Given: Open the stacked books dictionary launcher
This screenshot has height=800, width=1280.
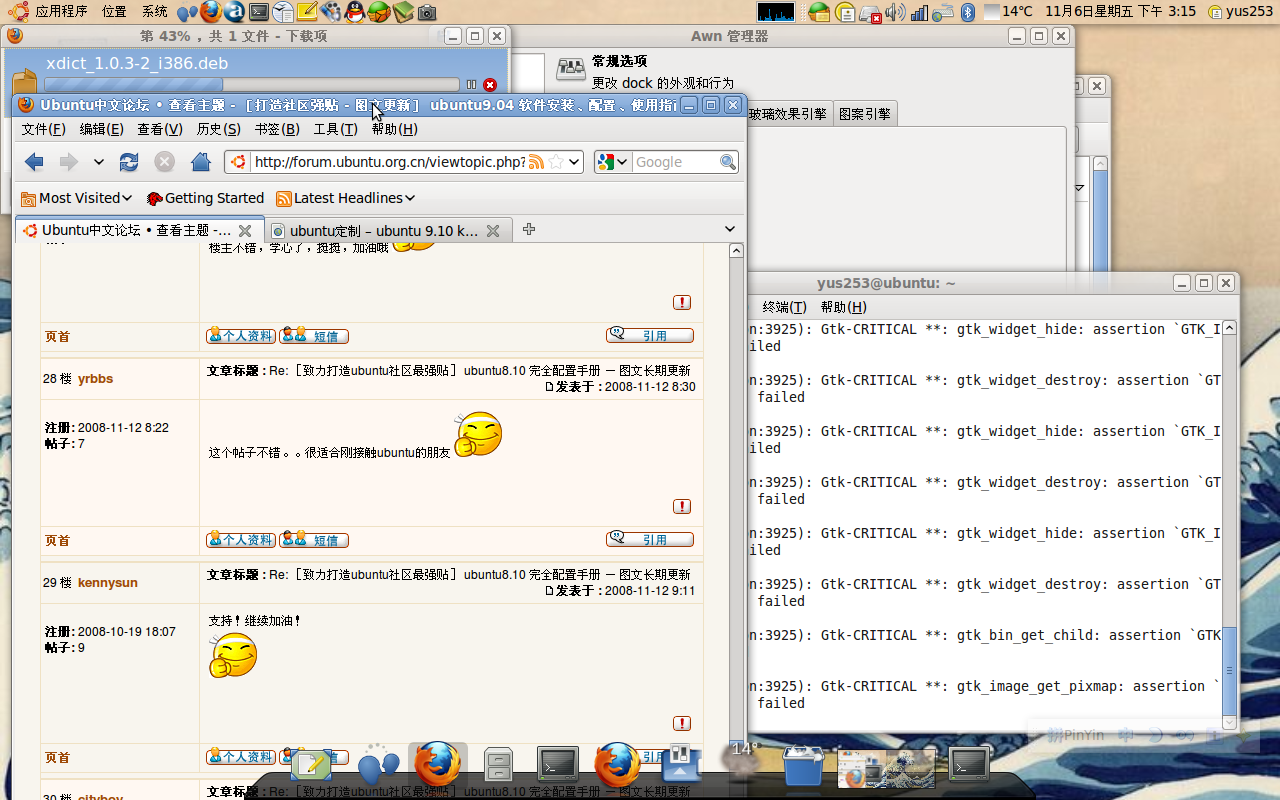Looking at the screenshot, I should click(403, 12).
